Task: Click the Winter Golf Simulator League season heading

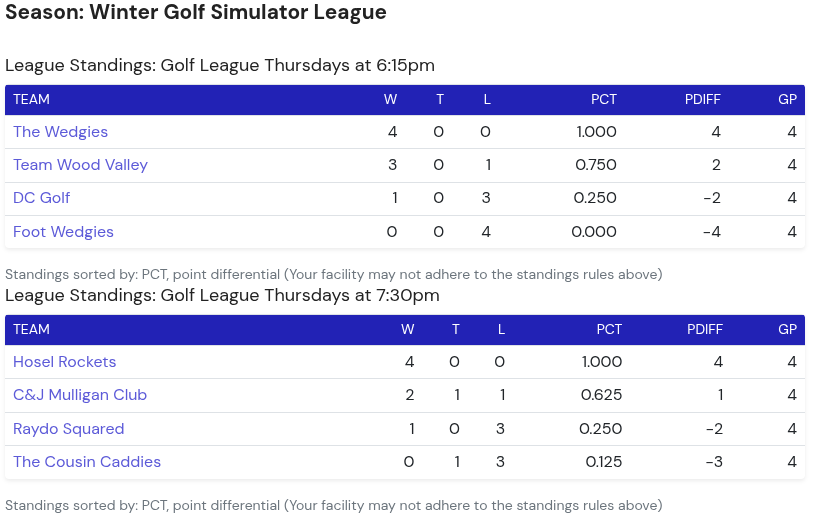Action: click(x=196, y=13)
